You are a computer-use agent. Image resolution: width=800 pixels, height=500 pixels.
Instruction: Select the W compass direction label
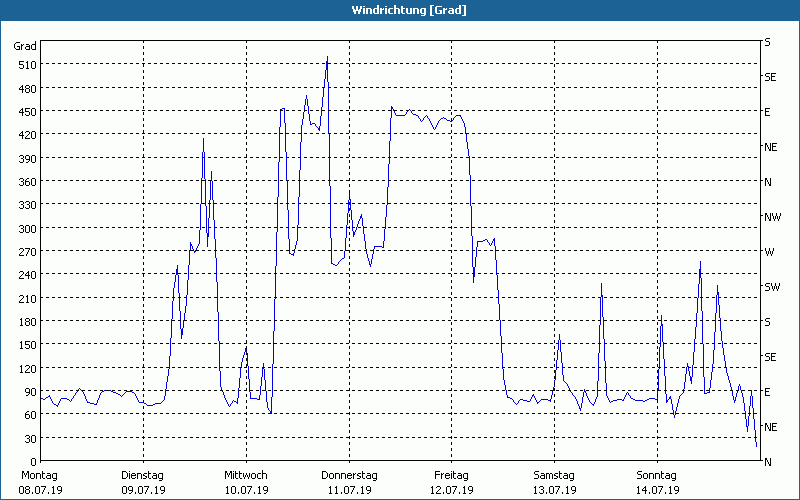point(769,252)
